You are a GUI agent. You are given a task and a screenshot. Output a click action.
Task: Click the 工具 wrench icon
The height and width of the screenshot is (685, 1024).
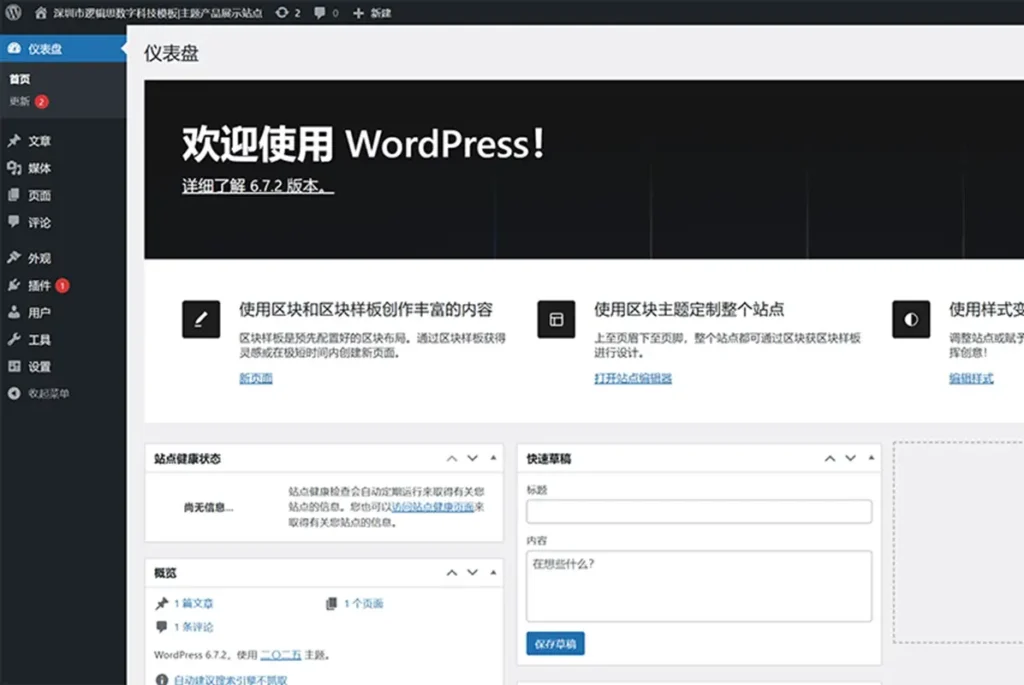coord(14,339)
